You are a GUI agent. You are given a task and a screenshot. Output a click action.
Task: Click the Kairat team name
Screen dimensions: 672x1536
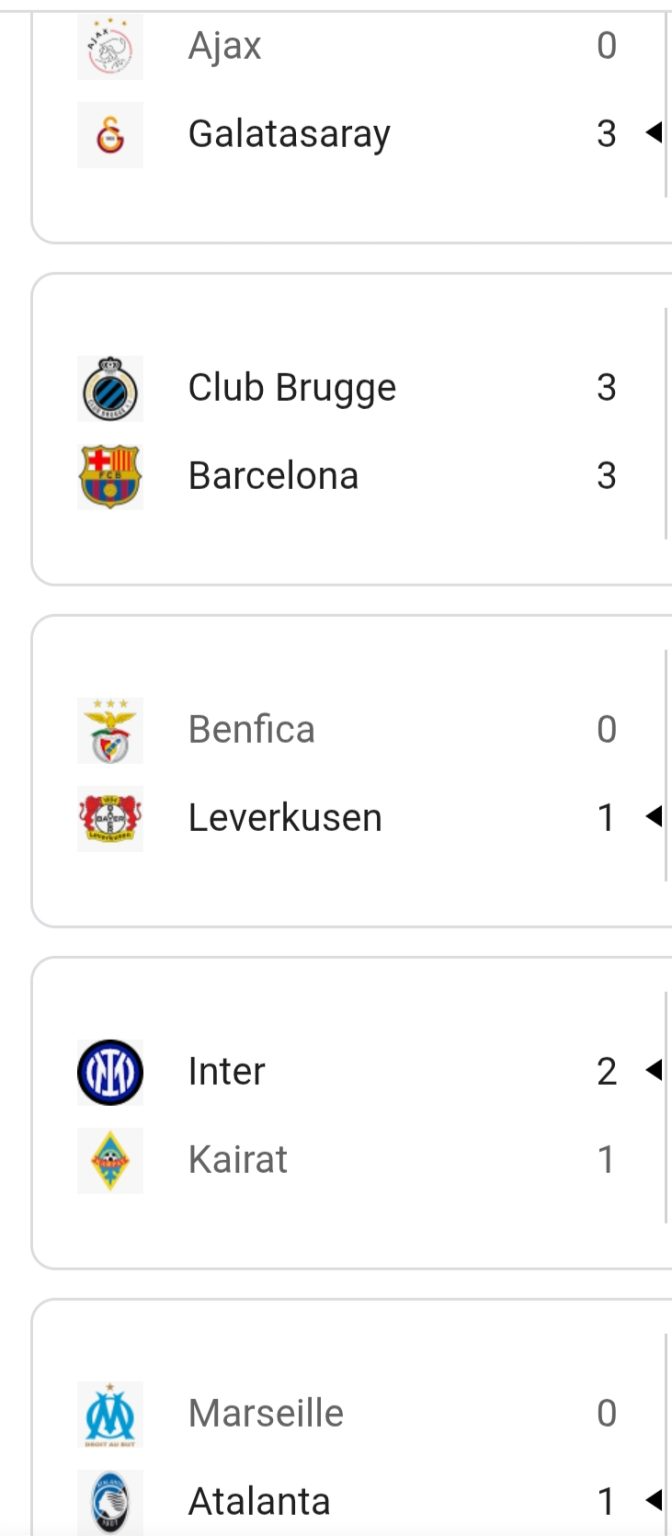pos(238,1160)
